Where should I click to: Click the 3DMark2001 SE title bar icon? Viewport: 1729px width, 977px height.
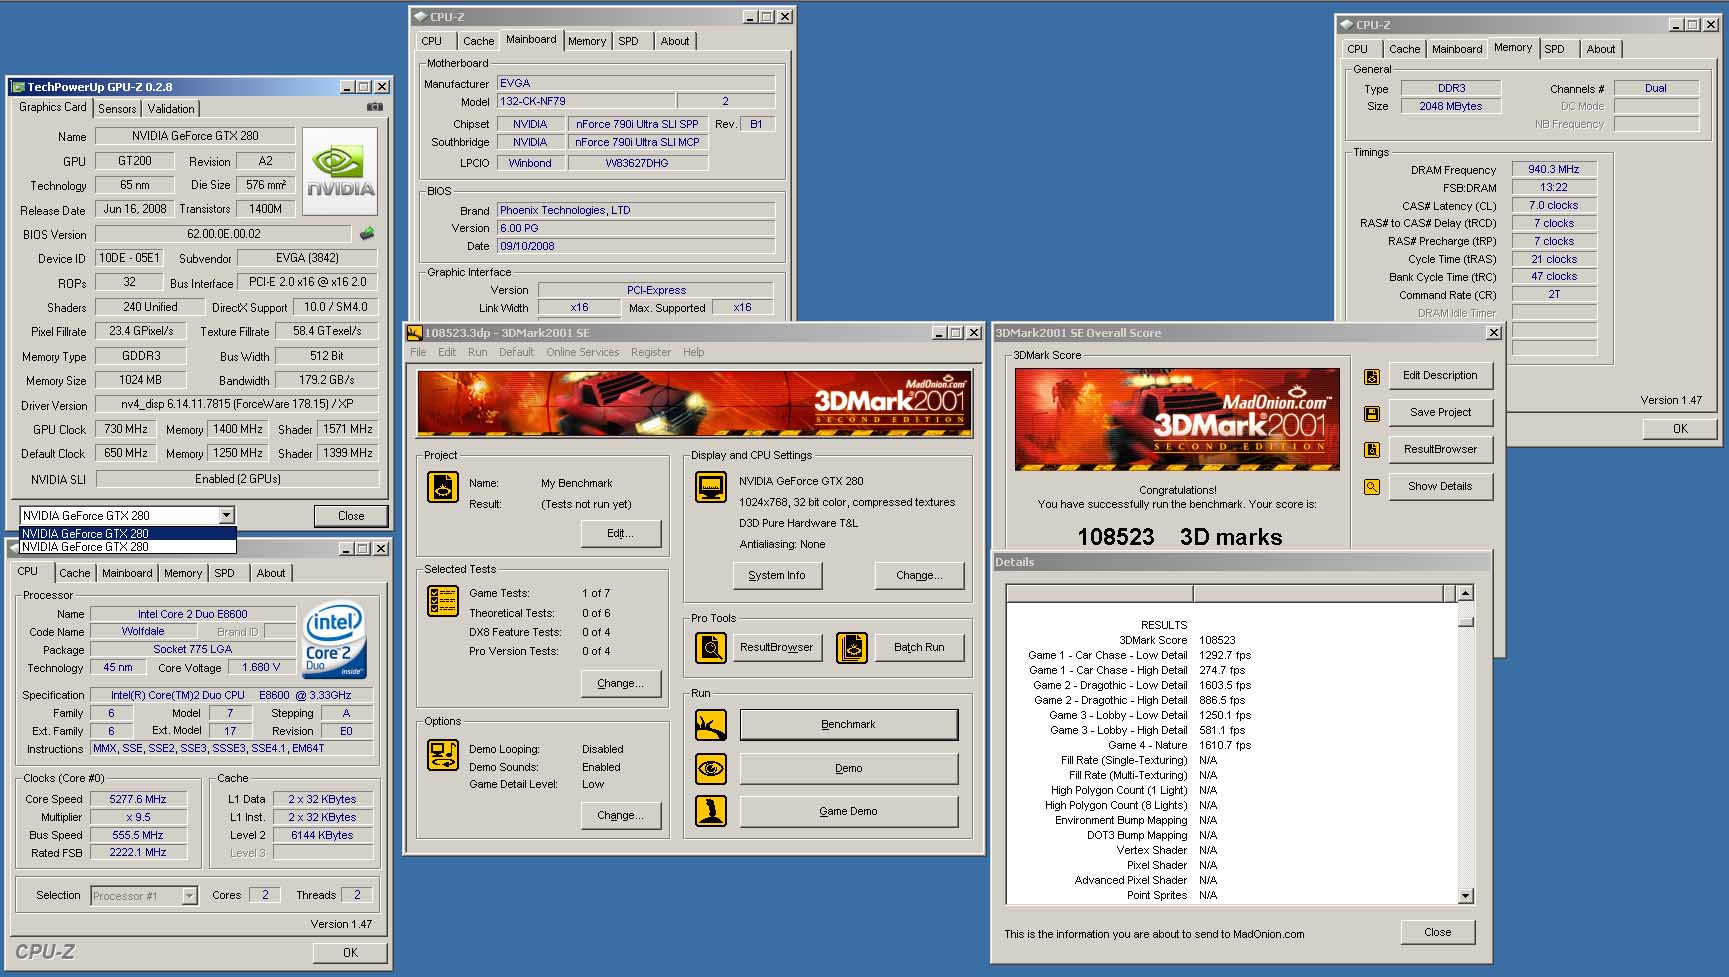[x=414, y=333]
